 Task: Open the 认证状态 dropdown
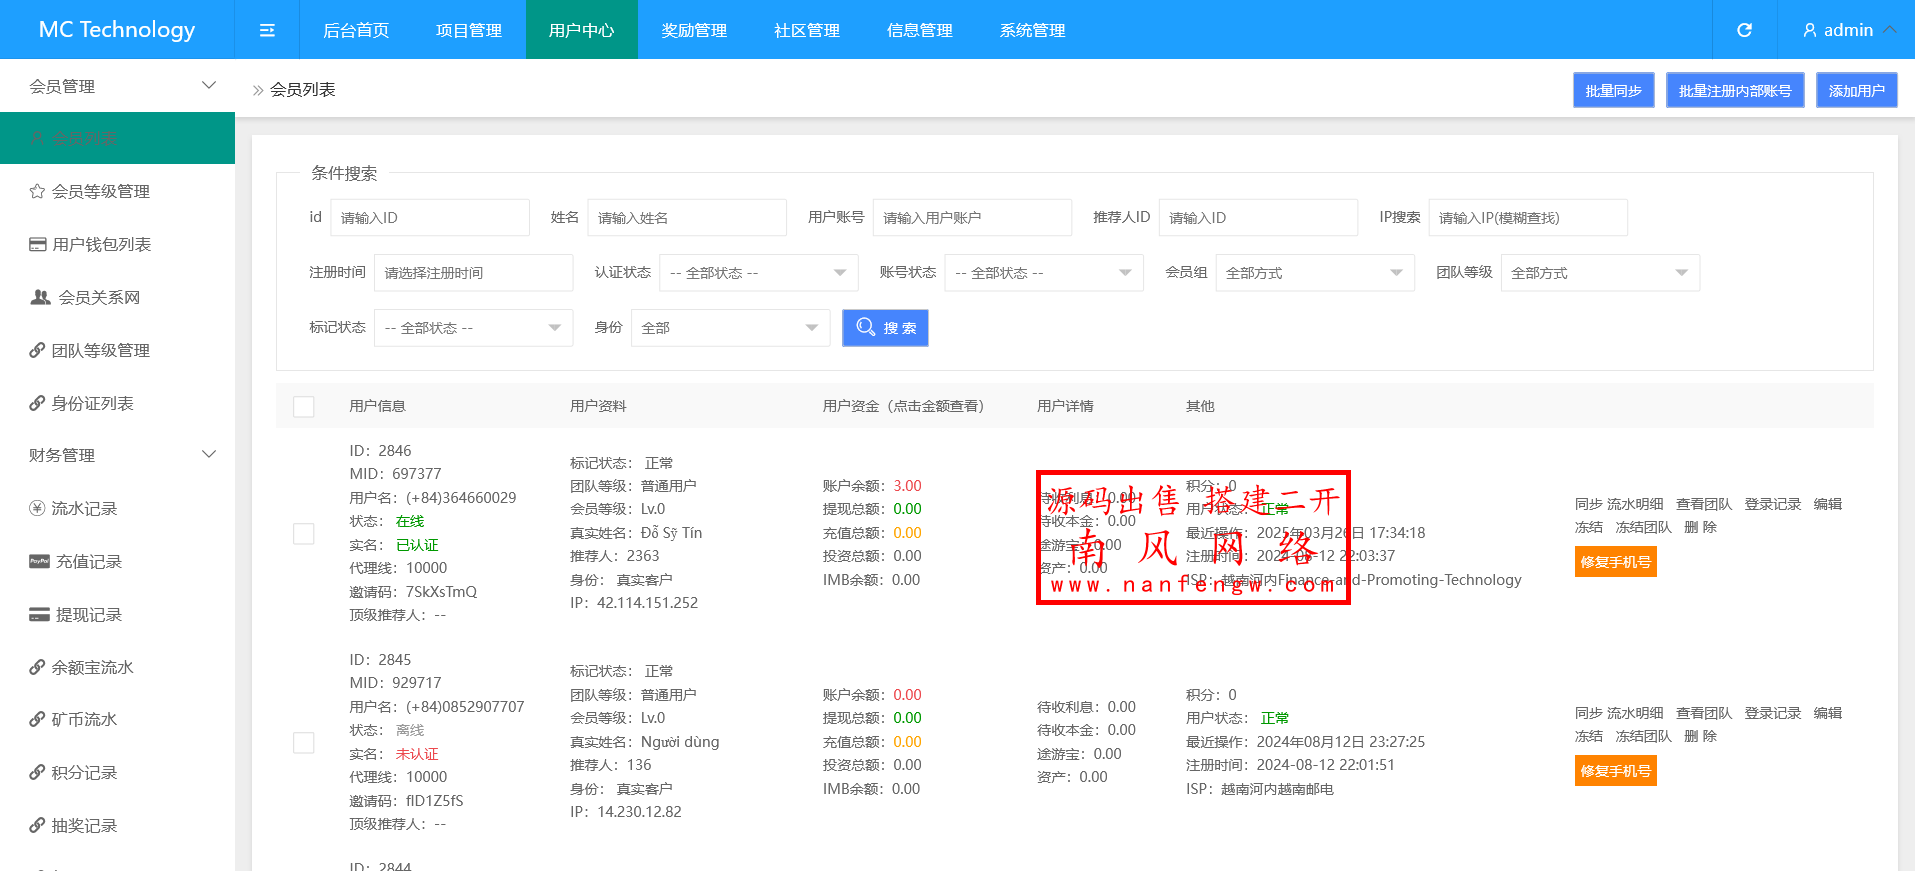click(758, 273)
